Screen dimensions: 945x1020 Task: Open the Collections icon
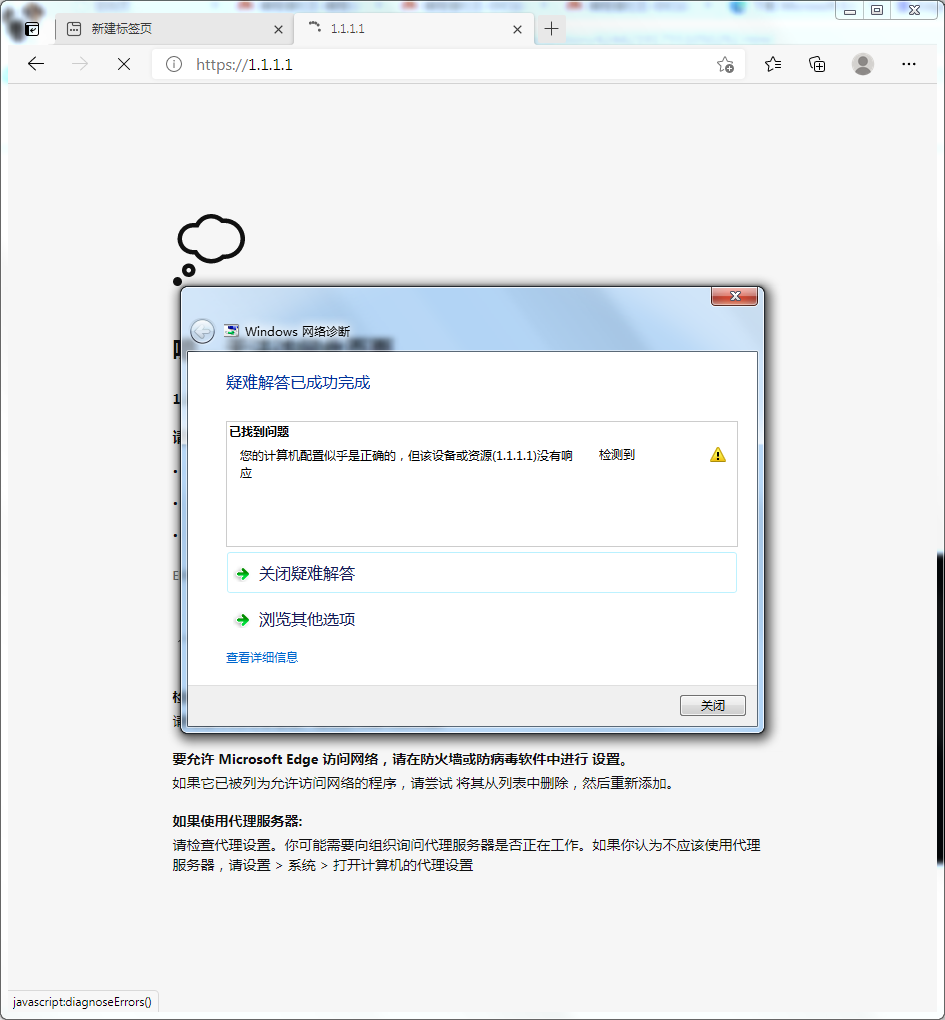pos(817,64)
